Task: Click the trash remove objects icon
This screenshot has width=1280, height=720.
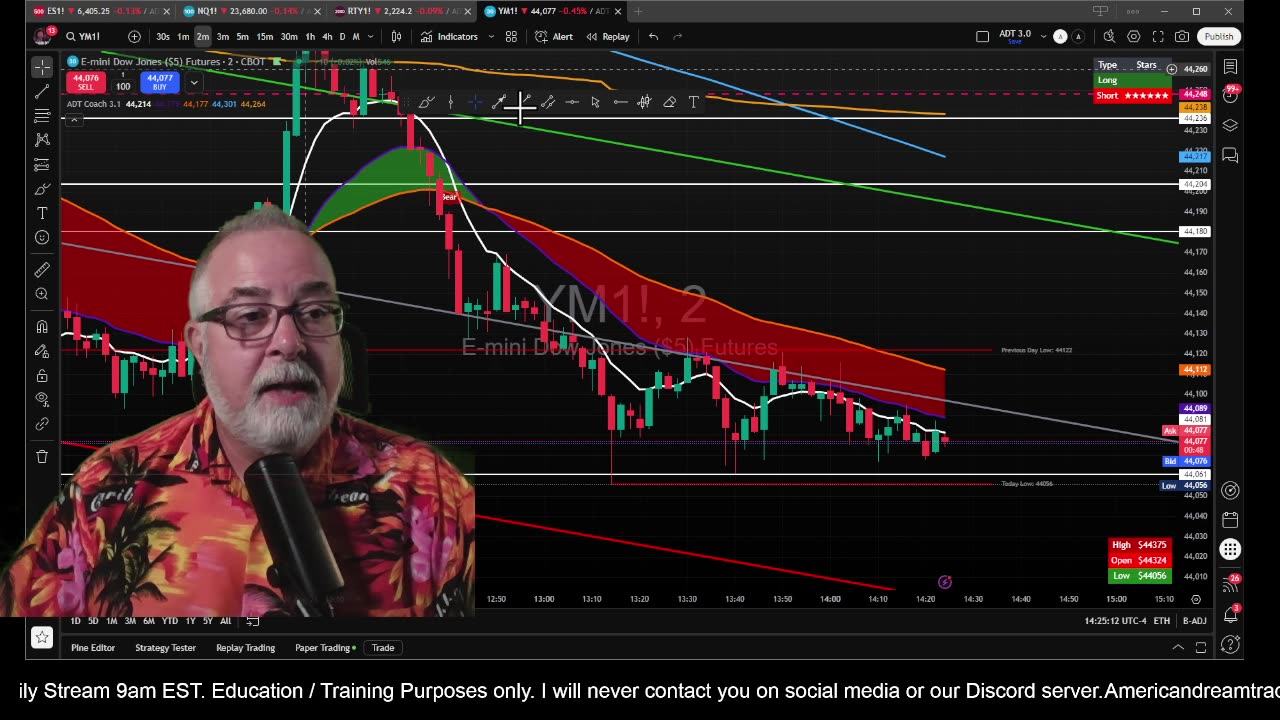Action: pyautogui.click(x=42, y=456)
